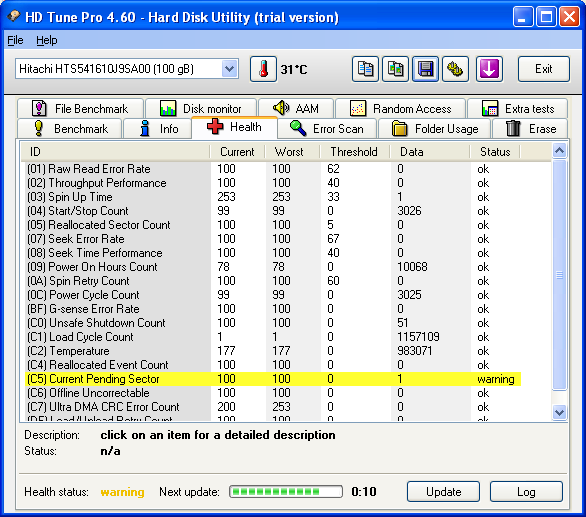
Task: Click the warning status in the C5 row
Action: 496,379
